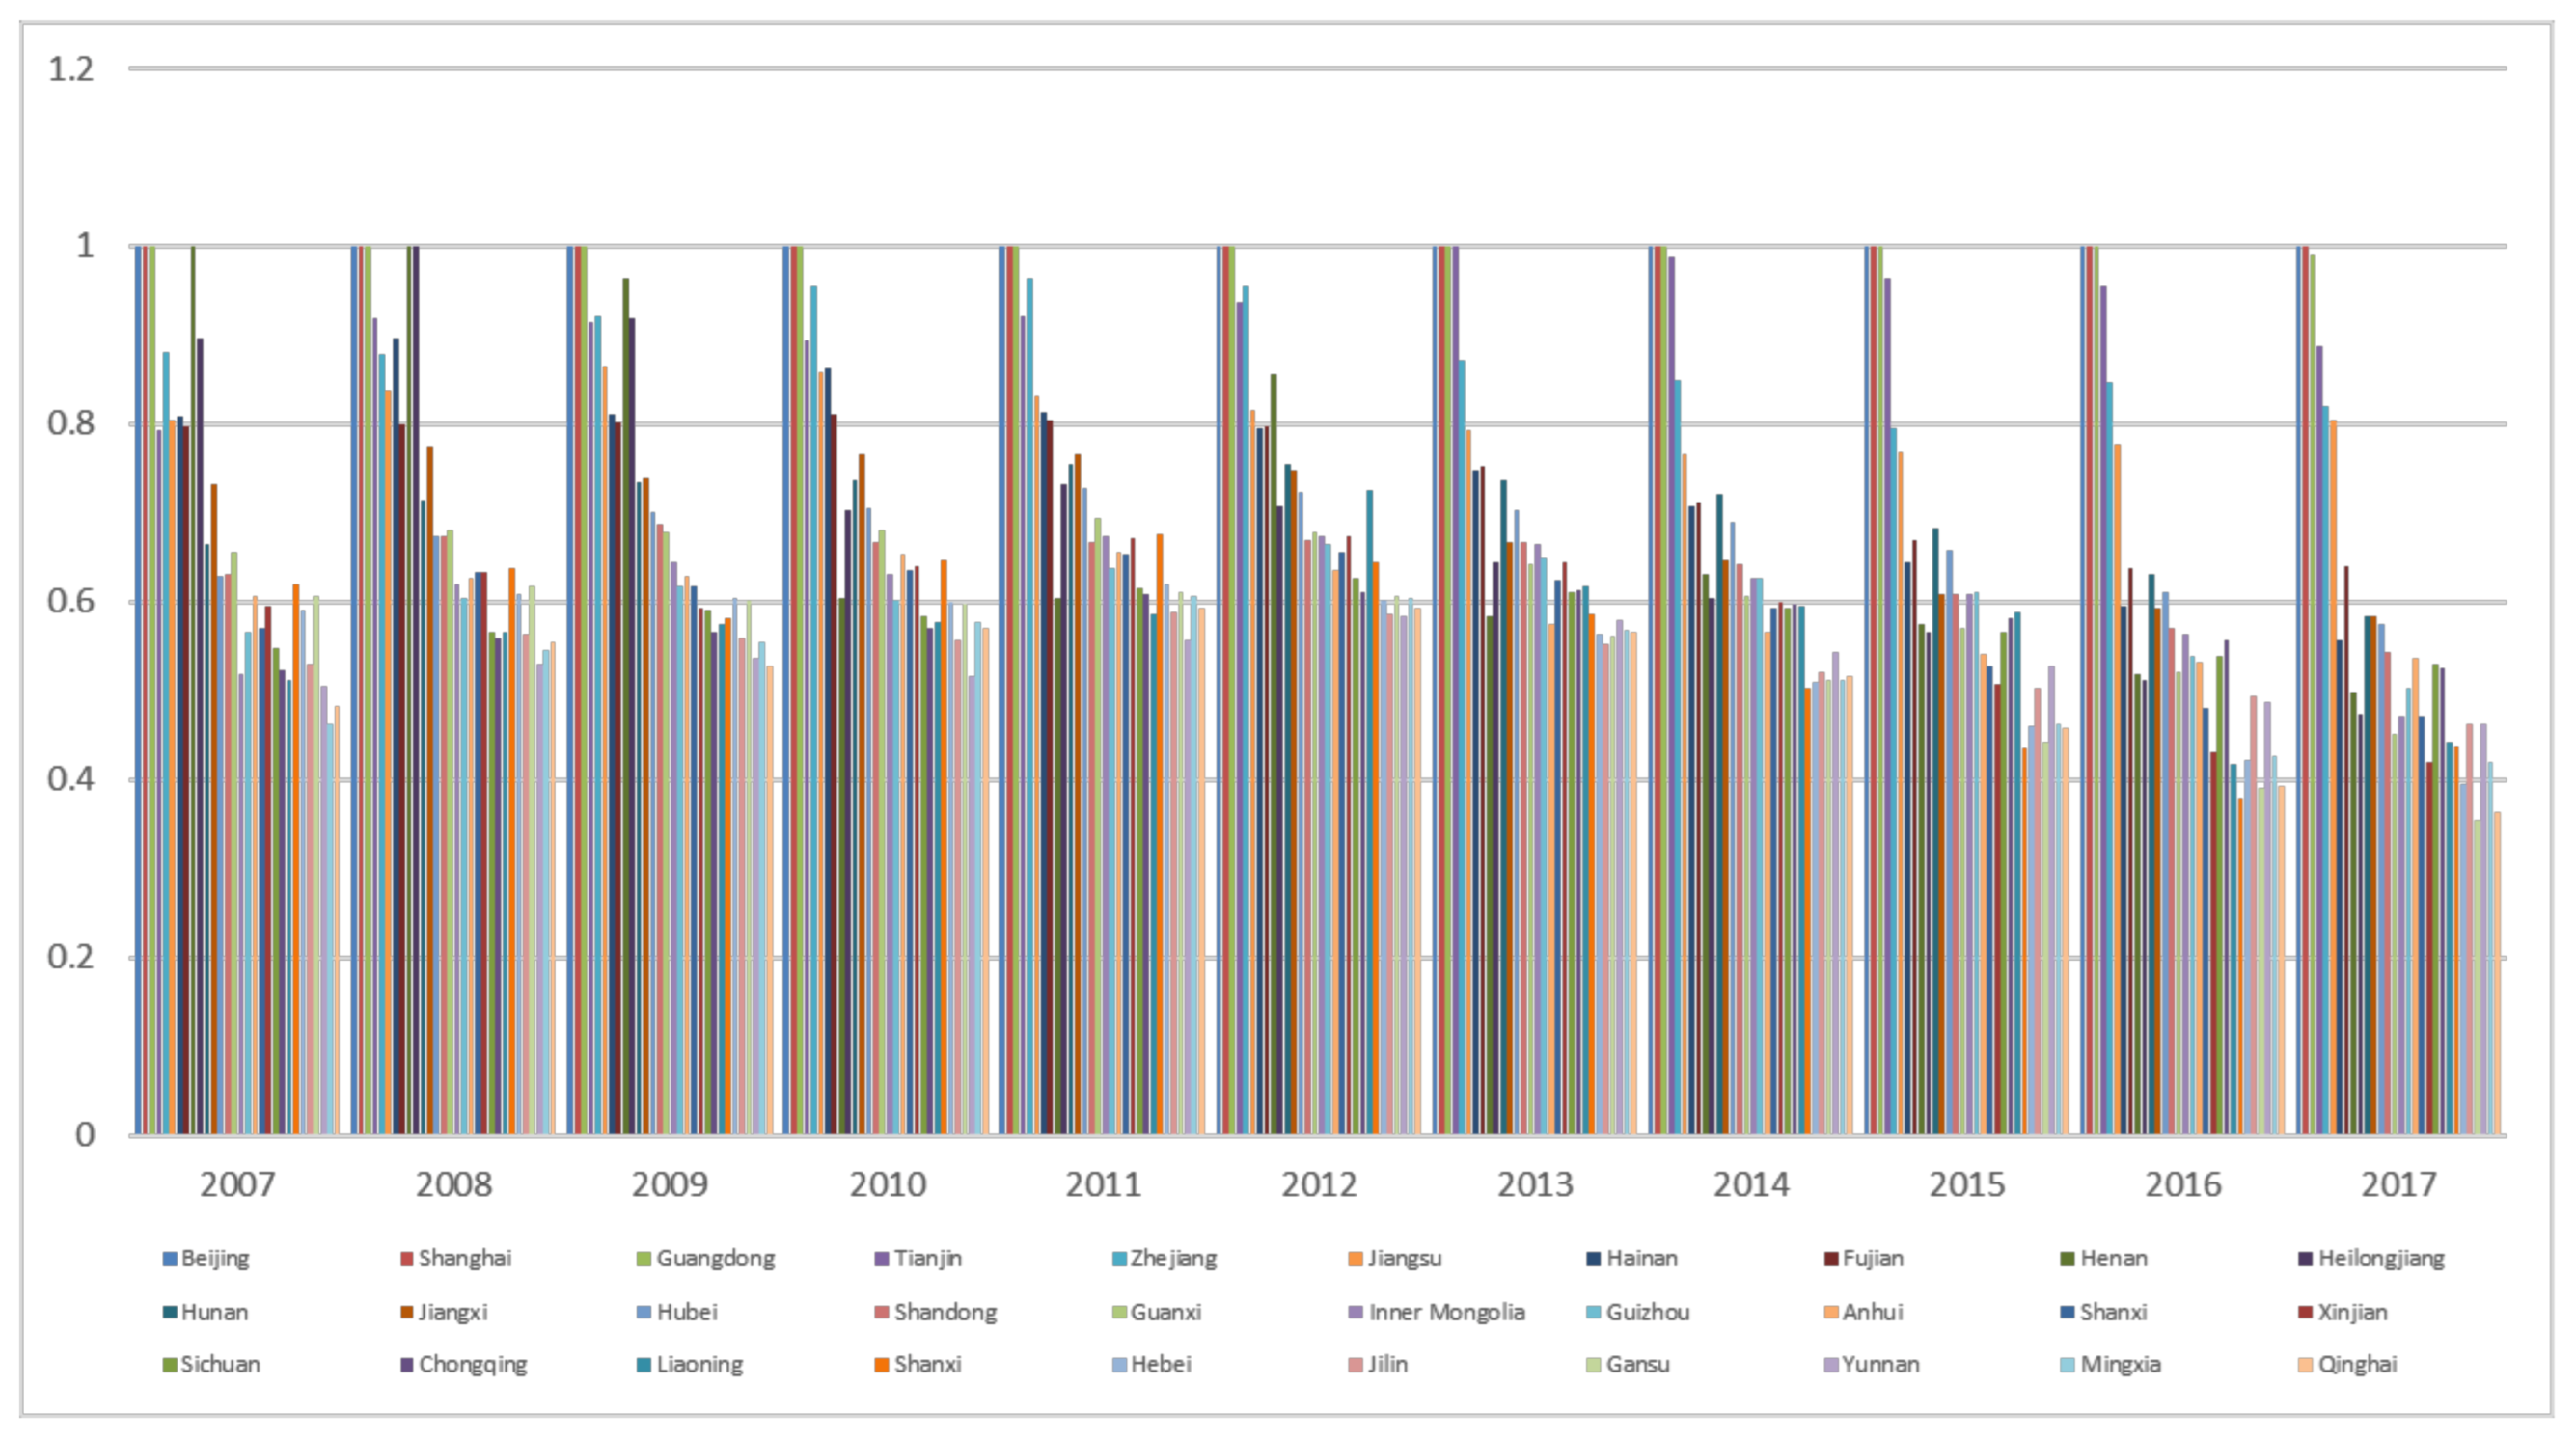Click the 2017 x-axis category label
This screenshot has width=2576, height=1440.
[2398, 1185]
